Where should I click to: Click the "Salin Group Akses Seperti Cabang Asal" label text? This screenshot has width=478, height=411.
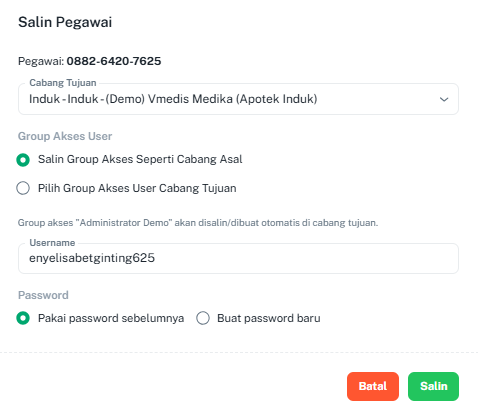click(140, 159)
